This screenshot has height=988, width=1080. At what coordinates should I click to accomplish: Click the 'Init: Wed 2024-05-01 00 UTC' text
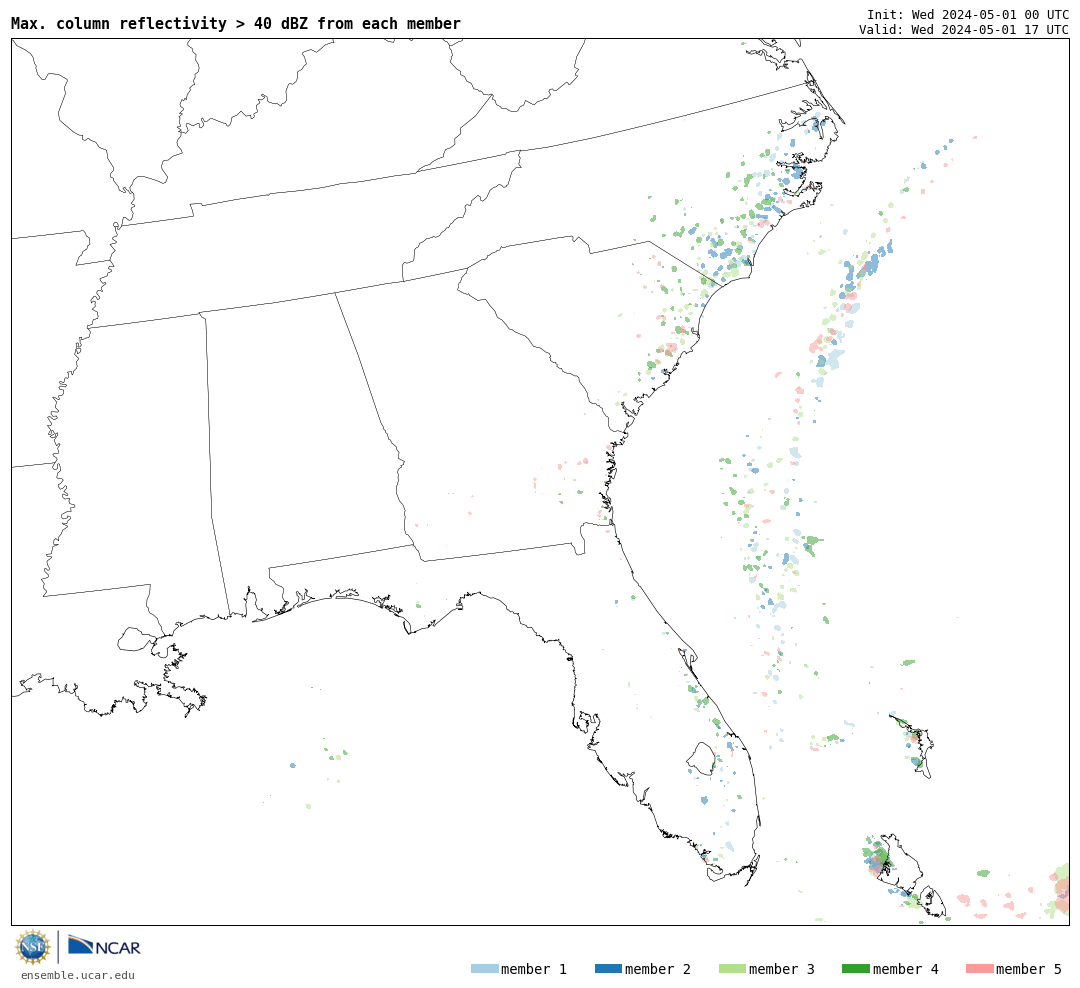[x=968, y=14]
